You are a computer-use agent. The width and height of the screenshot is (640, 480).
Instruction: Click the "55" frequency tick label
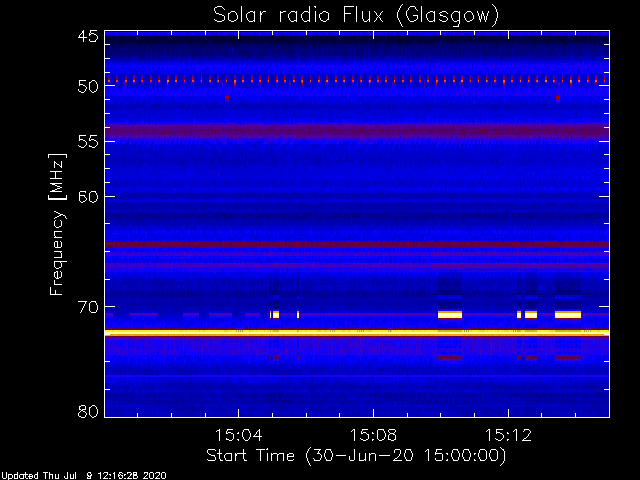[x=88, y=142]
